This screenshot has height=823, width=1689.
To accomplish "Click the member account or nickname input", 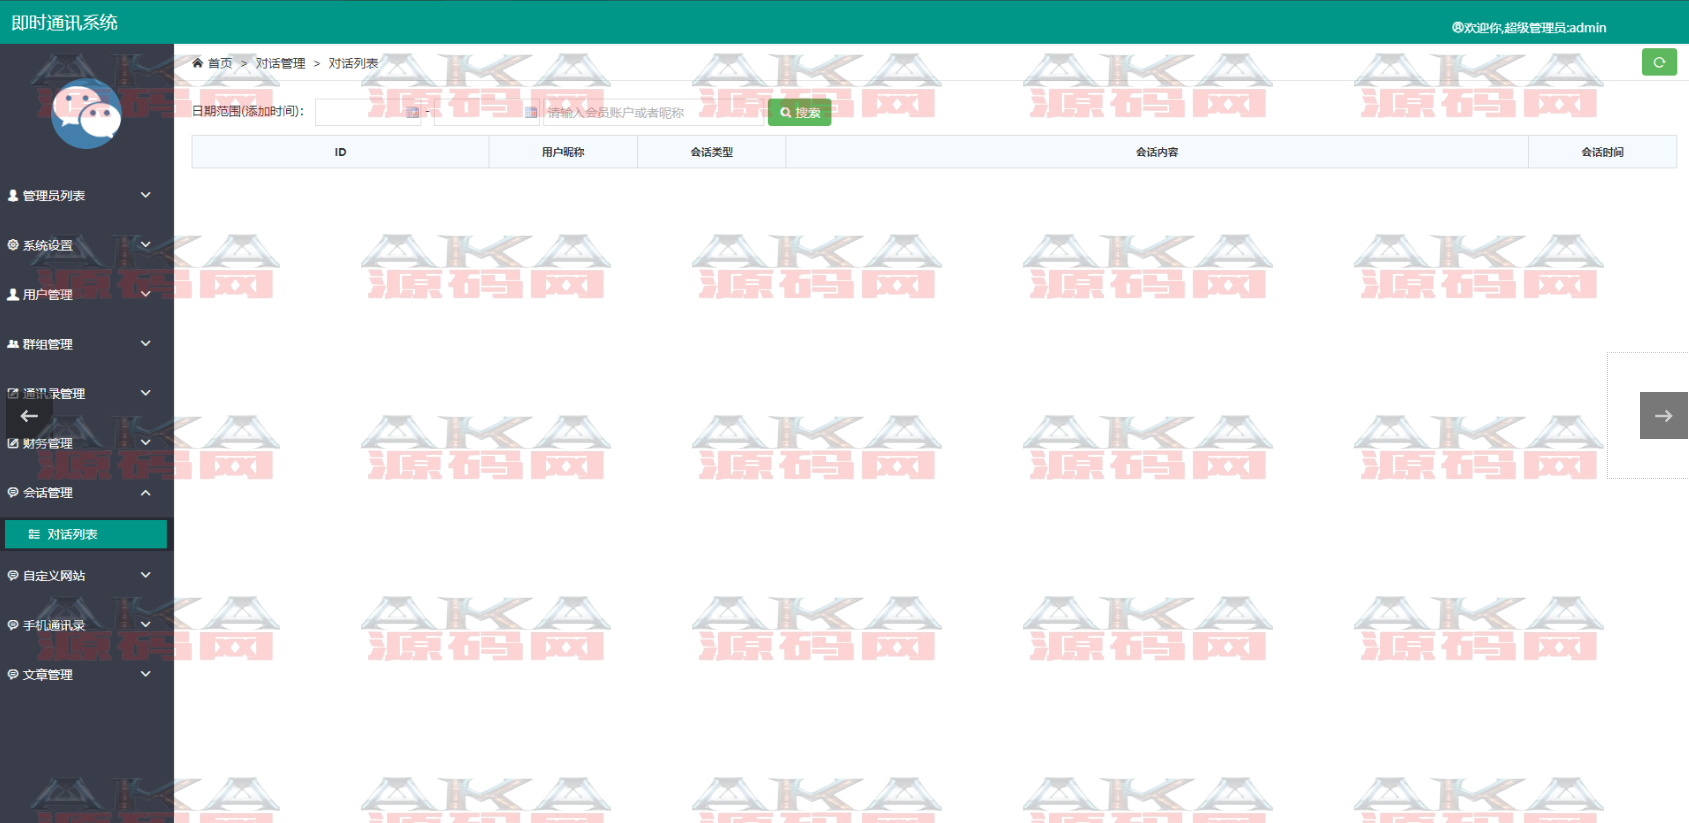I will click(x=652, y=112).
